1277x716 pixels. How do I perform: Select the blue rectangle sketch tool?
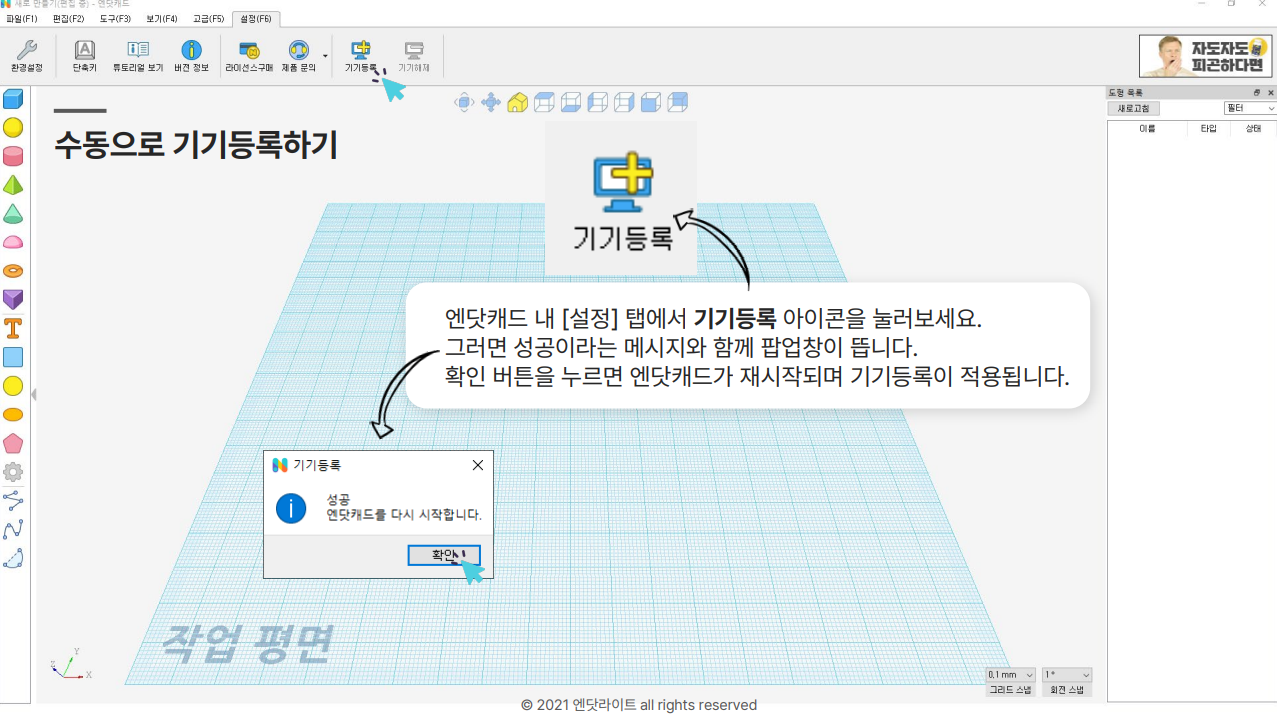coord(13,357)
